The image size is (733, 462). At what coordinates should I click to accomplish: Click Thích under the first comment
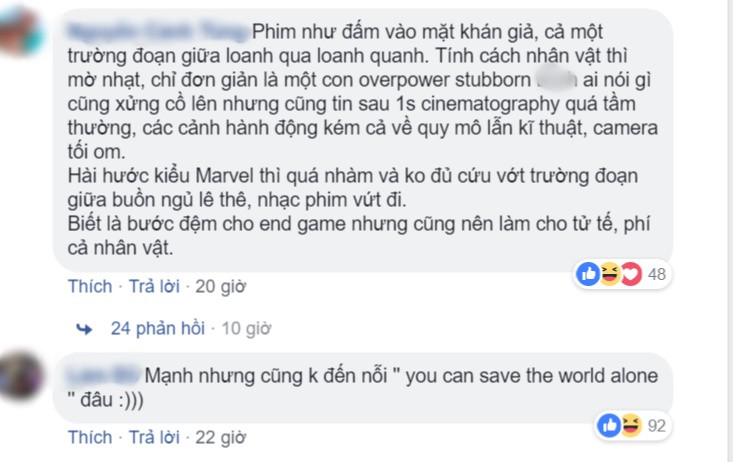[x=90, y=286]
